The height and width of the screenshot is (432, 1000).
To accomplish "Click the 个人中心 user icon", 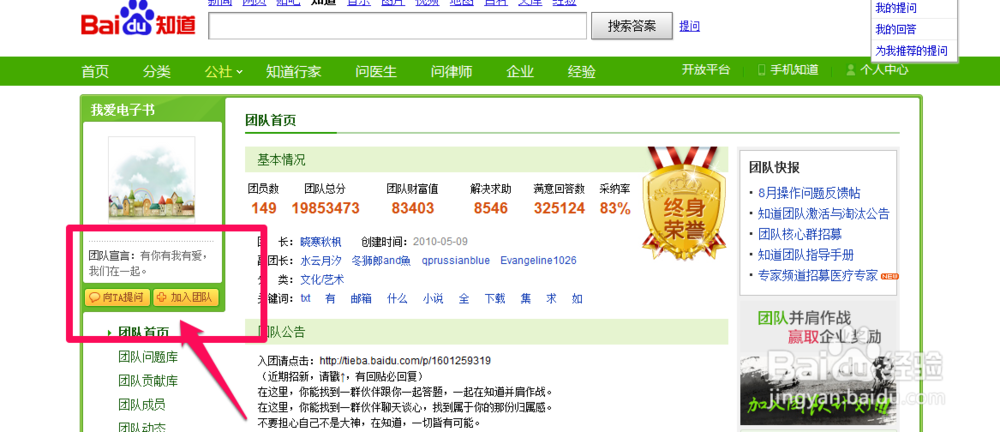I will (850, 70).
